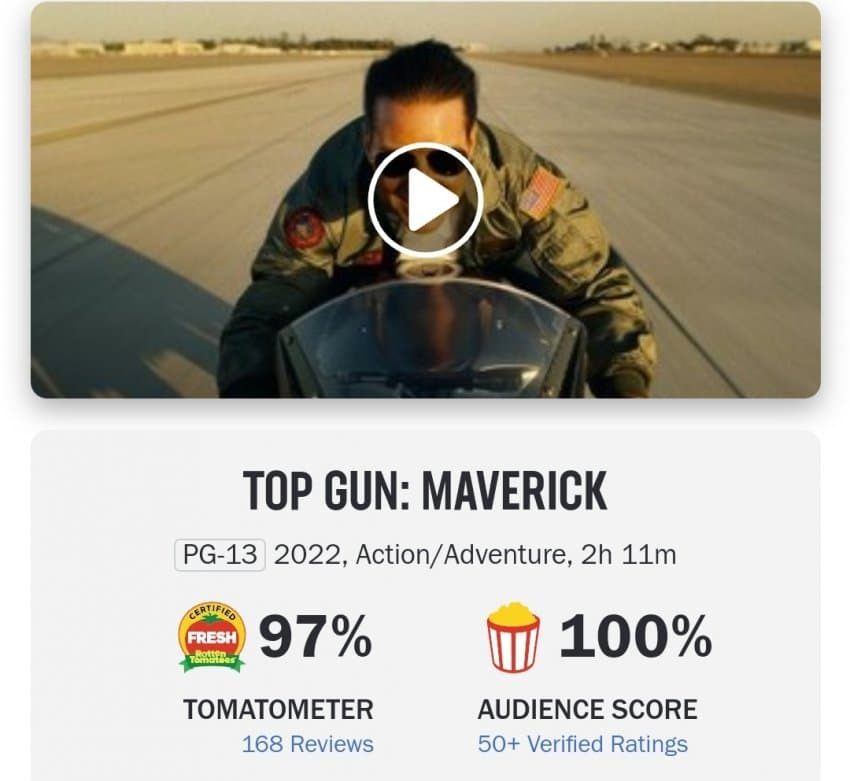Click the 2022, Action/Adventure, 2h 11m text
This screenshot has height=781, width=850.
(475, 555)
